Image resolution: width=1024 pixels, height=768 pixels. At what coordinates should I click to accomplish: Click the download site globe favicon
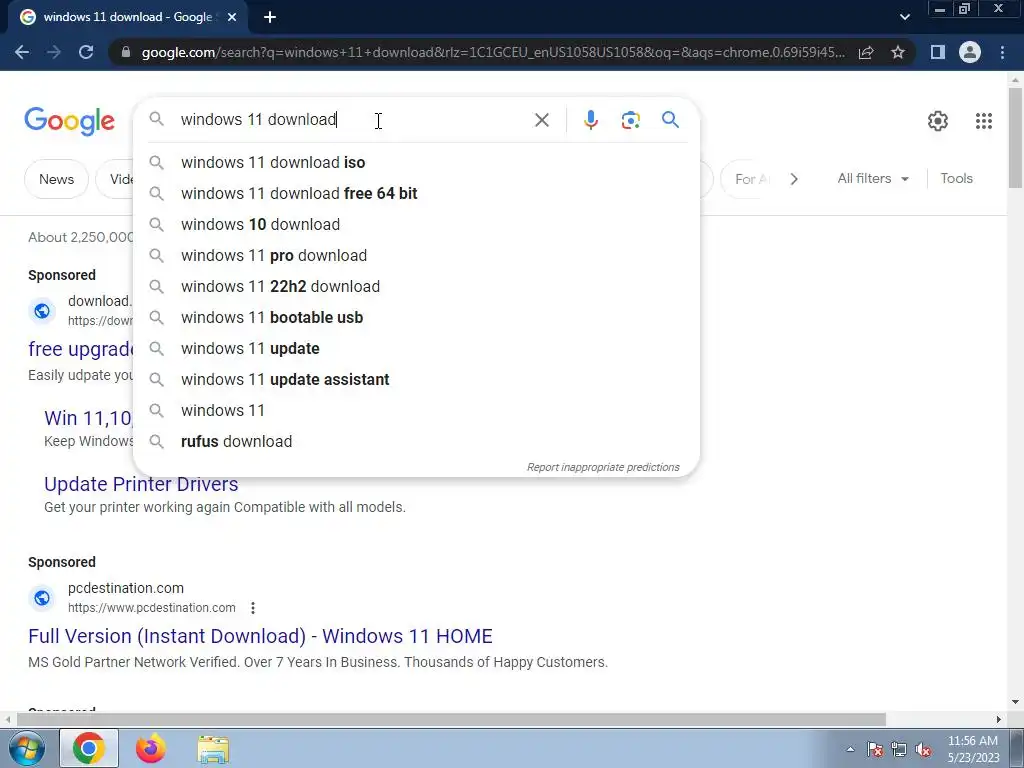(42, 311)
